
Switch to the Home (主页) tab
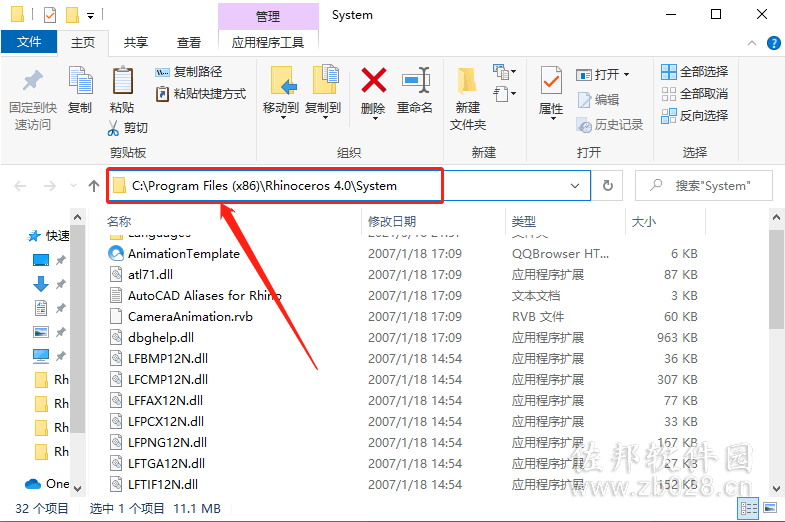(83, 43)
